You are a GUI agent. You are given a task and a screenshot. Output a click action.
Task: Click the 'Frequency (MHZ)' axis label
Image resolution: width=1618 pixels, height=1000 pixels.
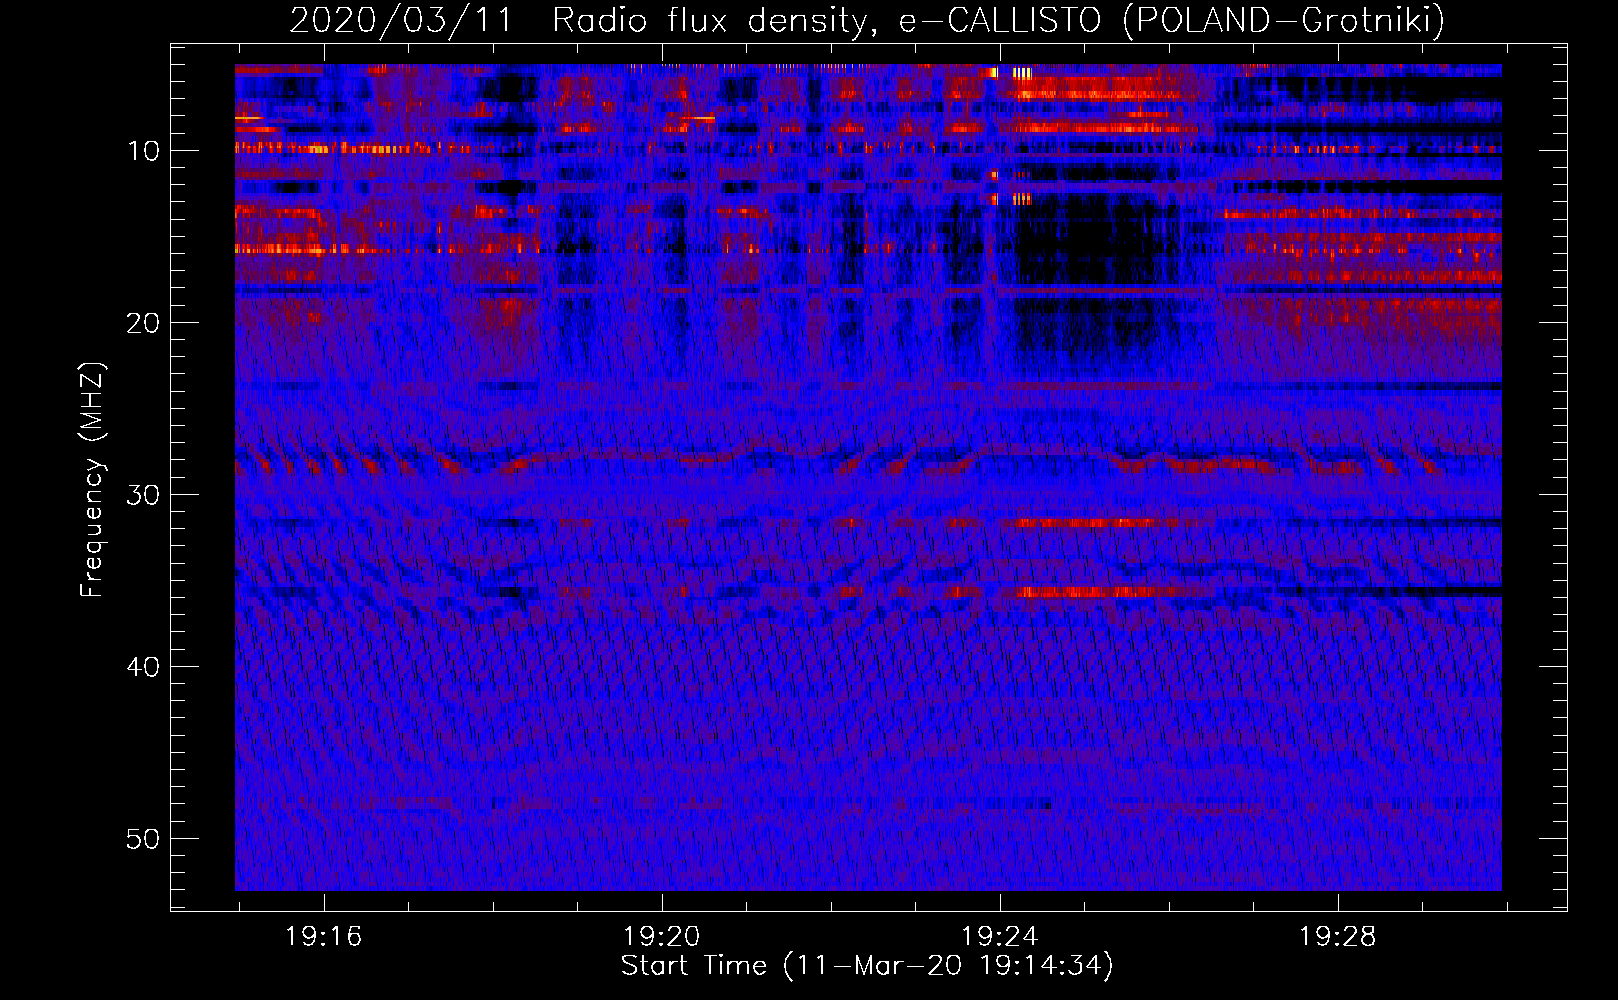(92, 480)
